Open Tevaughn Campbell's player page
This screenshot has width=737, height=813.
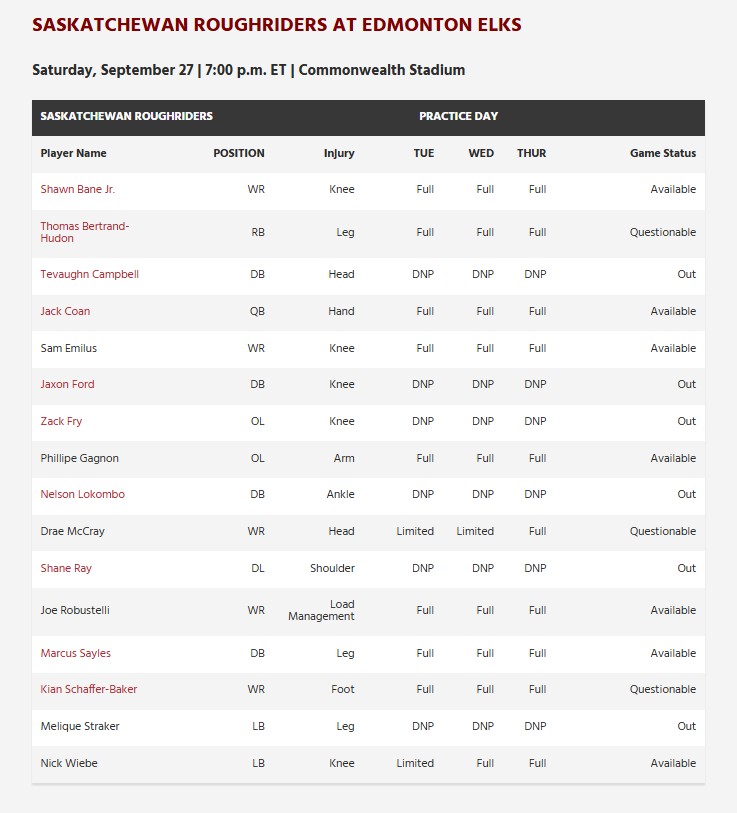tap(89, 274)
